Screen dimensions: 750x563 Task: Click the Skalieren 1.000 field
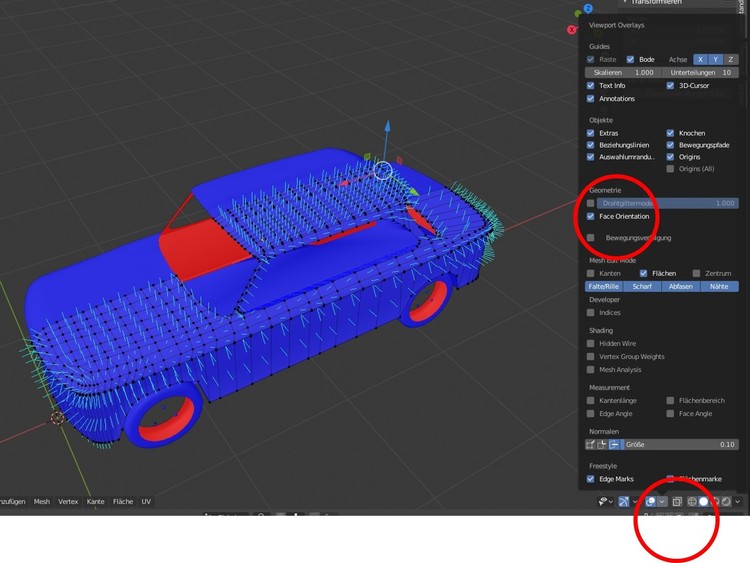pyautogui.click(x=623, y=73)
